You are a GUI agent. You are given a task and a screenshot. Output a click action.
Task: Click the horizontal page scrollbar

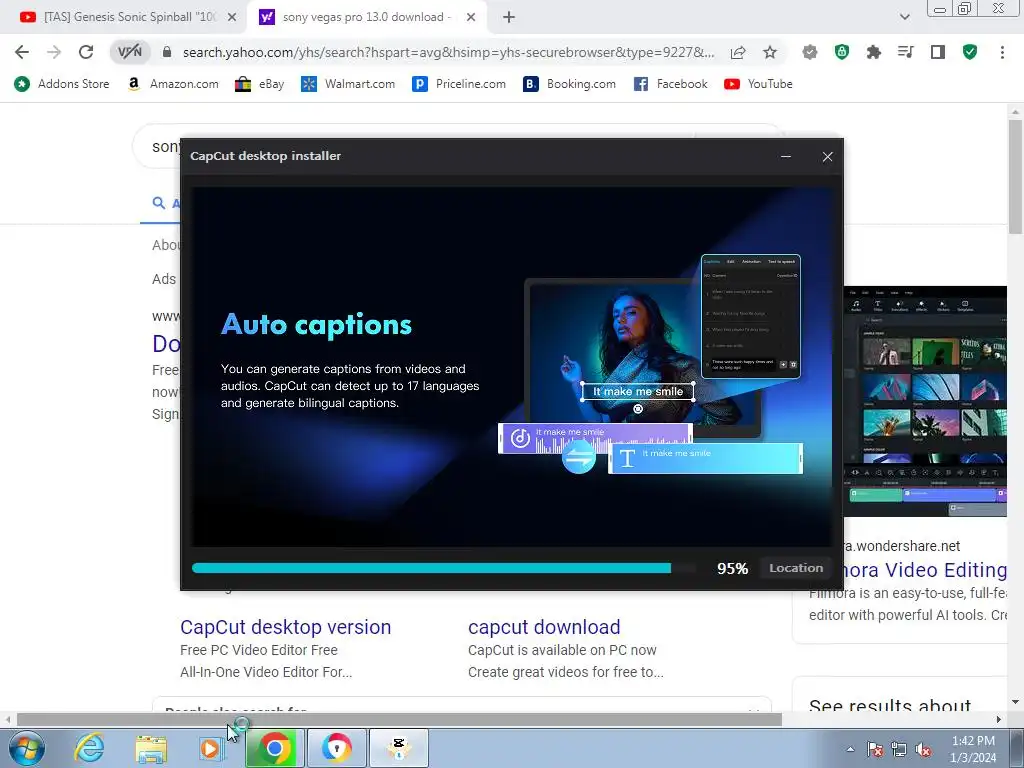tap(398, 719)
